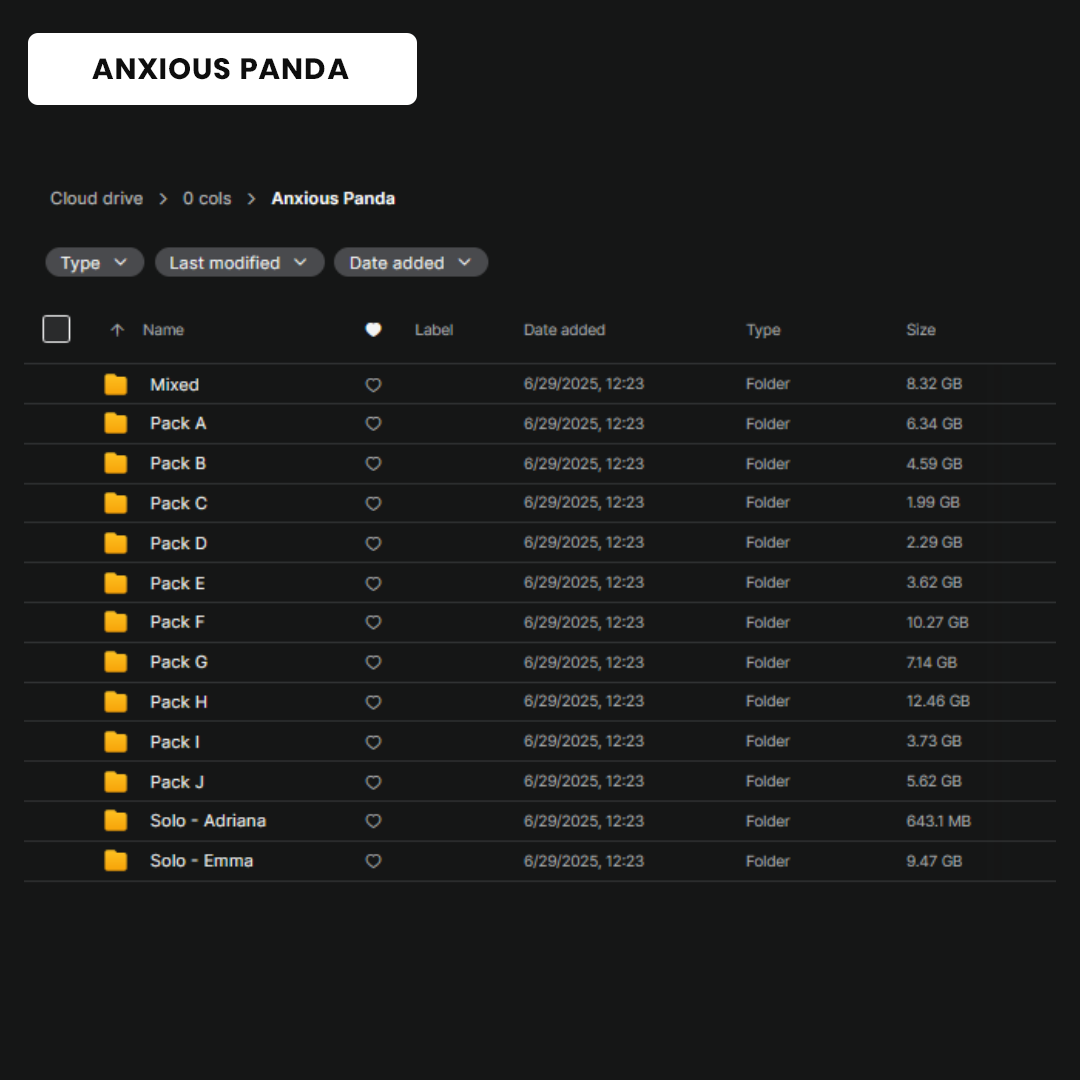Tick the select-all checkbox in header
Viewport: 1080px width, 1080px height.
coord(56,329)
